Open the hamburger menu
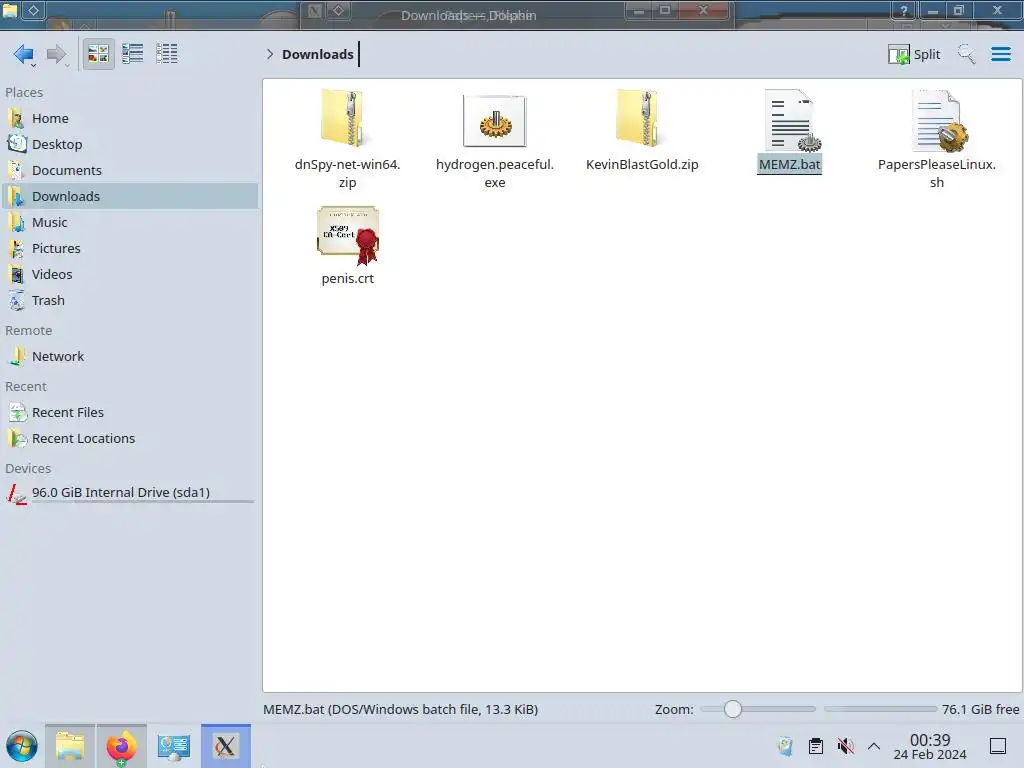Screen dimensions: 1024x768 tap(1000, 54)
